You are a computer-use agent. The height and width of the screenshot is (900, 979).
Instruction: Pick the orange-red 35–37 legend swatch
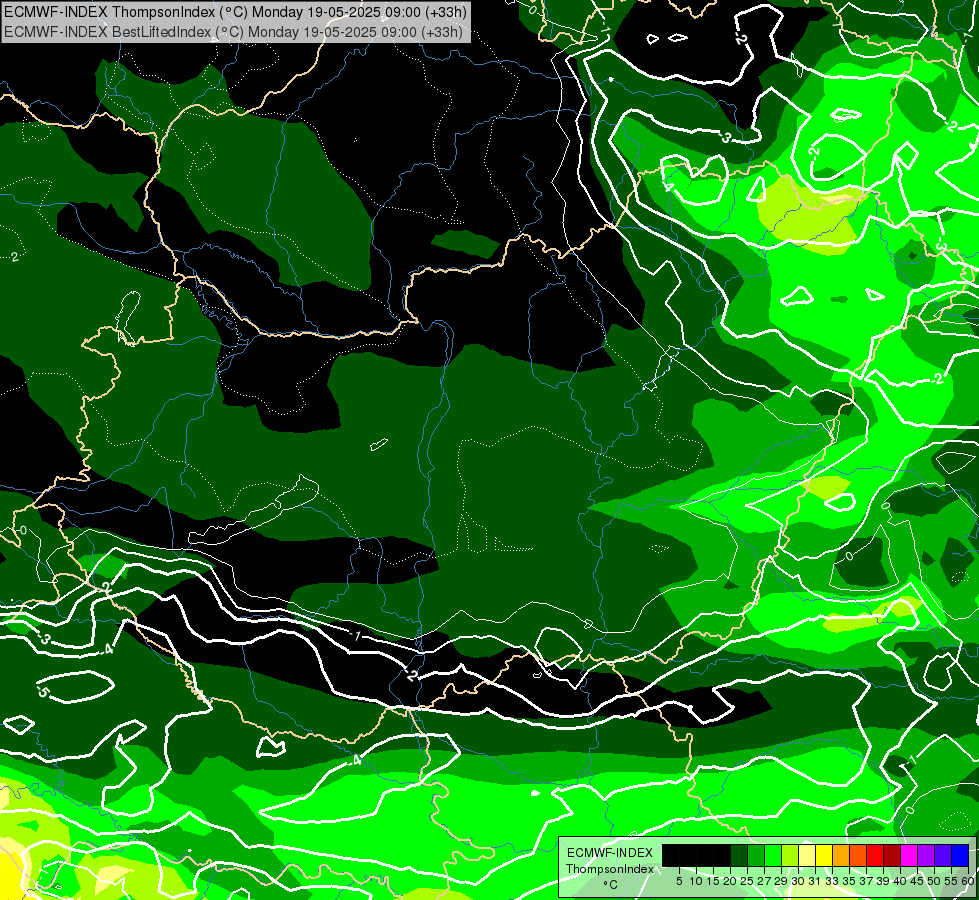tap(858, 856)
